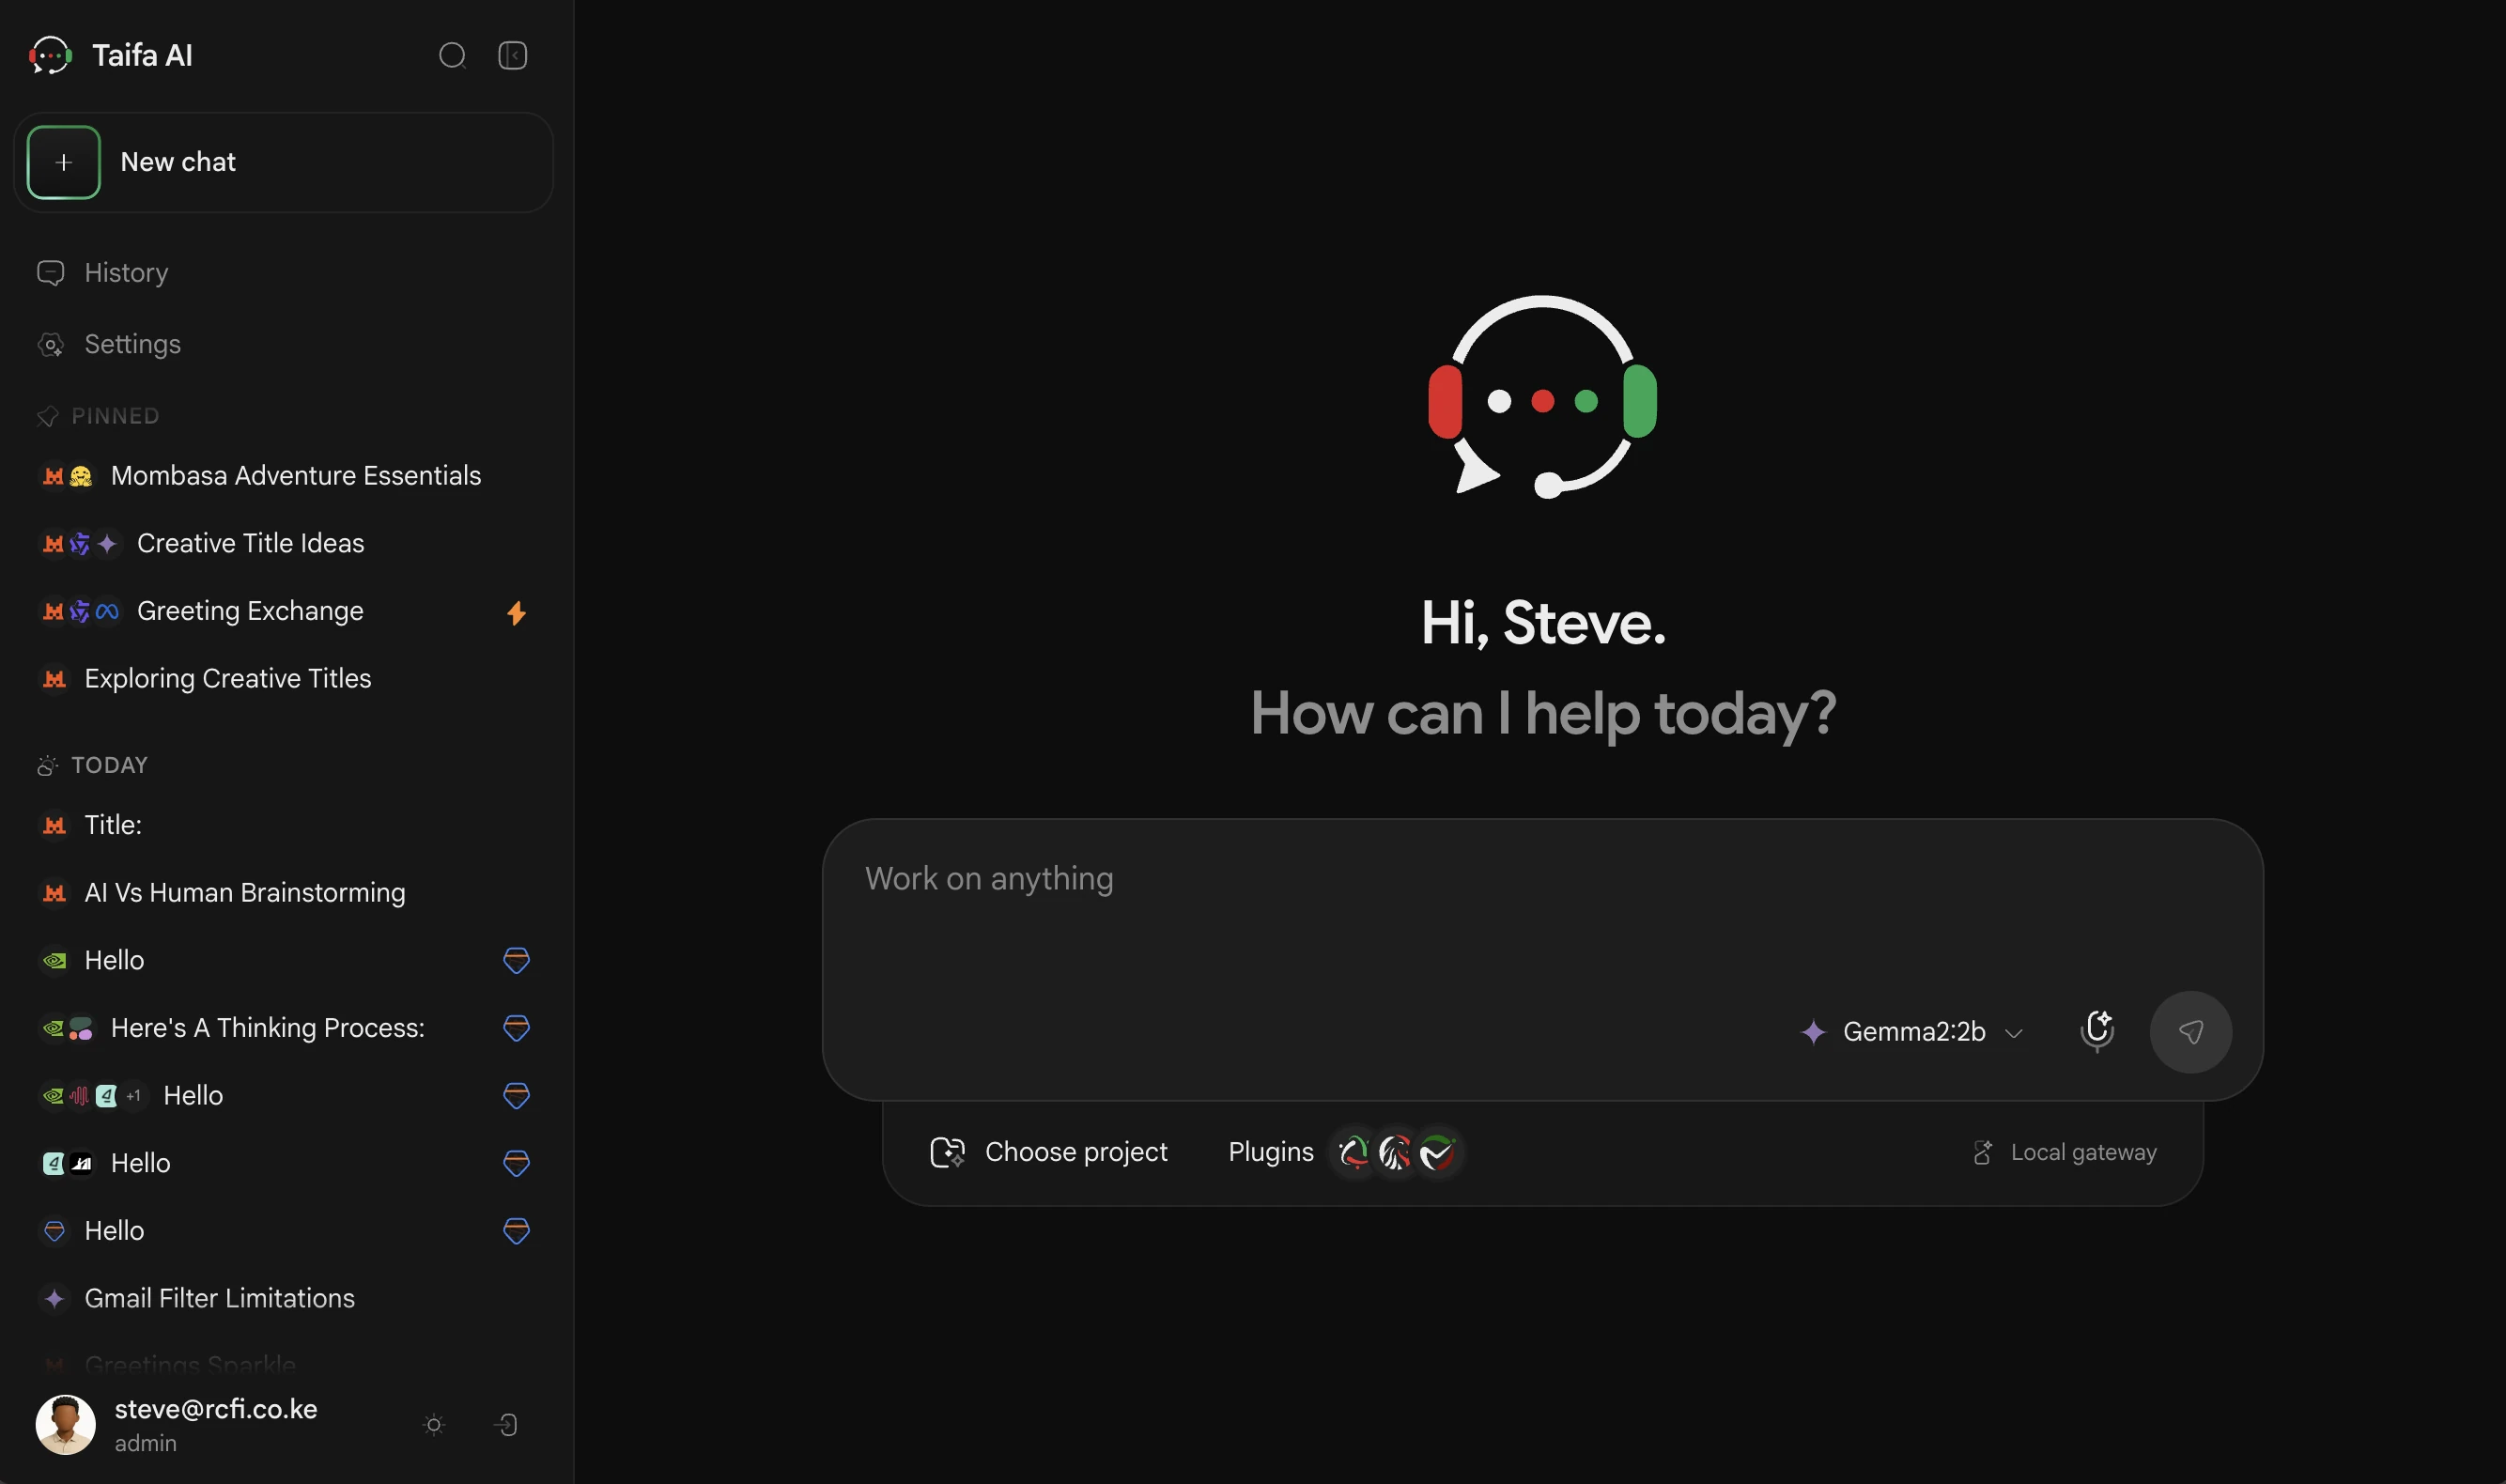Open the Exploring Creative Titles chat
The height and width of the screenshot is (1484, 2506).
(x=285, y=678)
